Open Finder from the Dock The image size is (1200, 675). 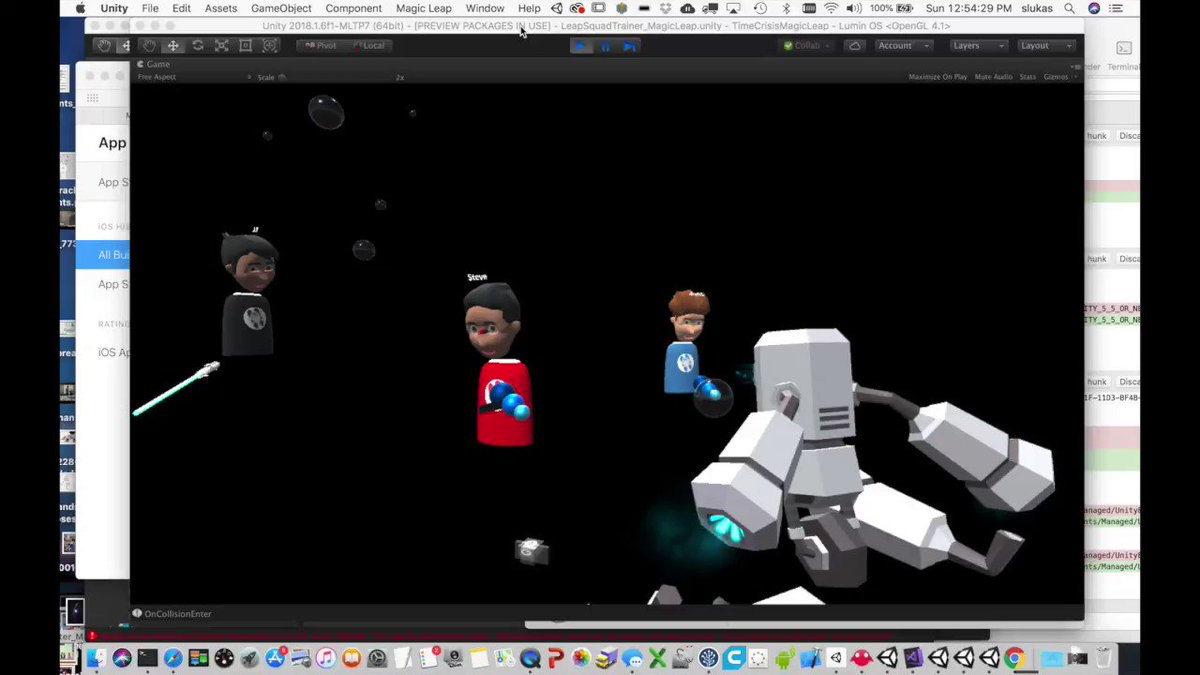point(96,658)
